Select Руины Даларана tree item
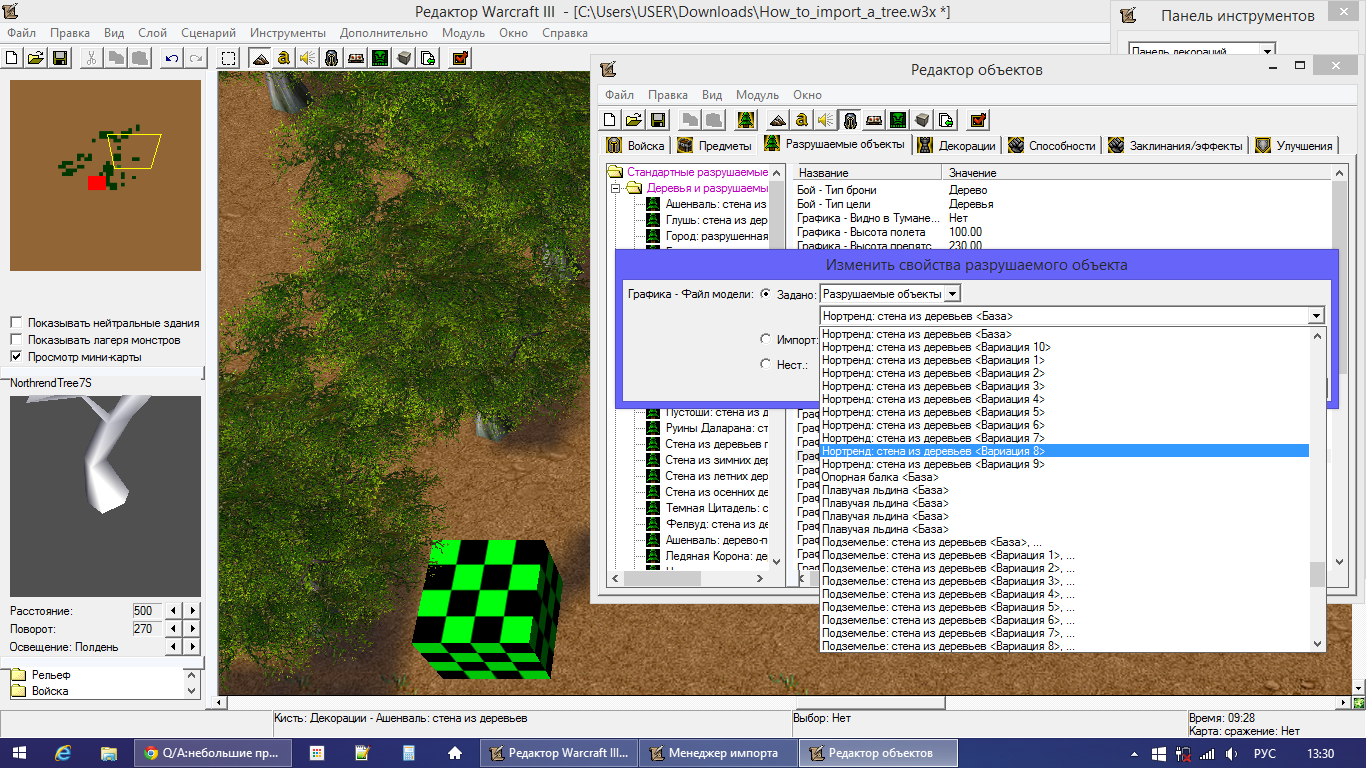This screenshot has width=1366, height=768. [x=716, y=428]
